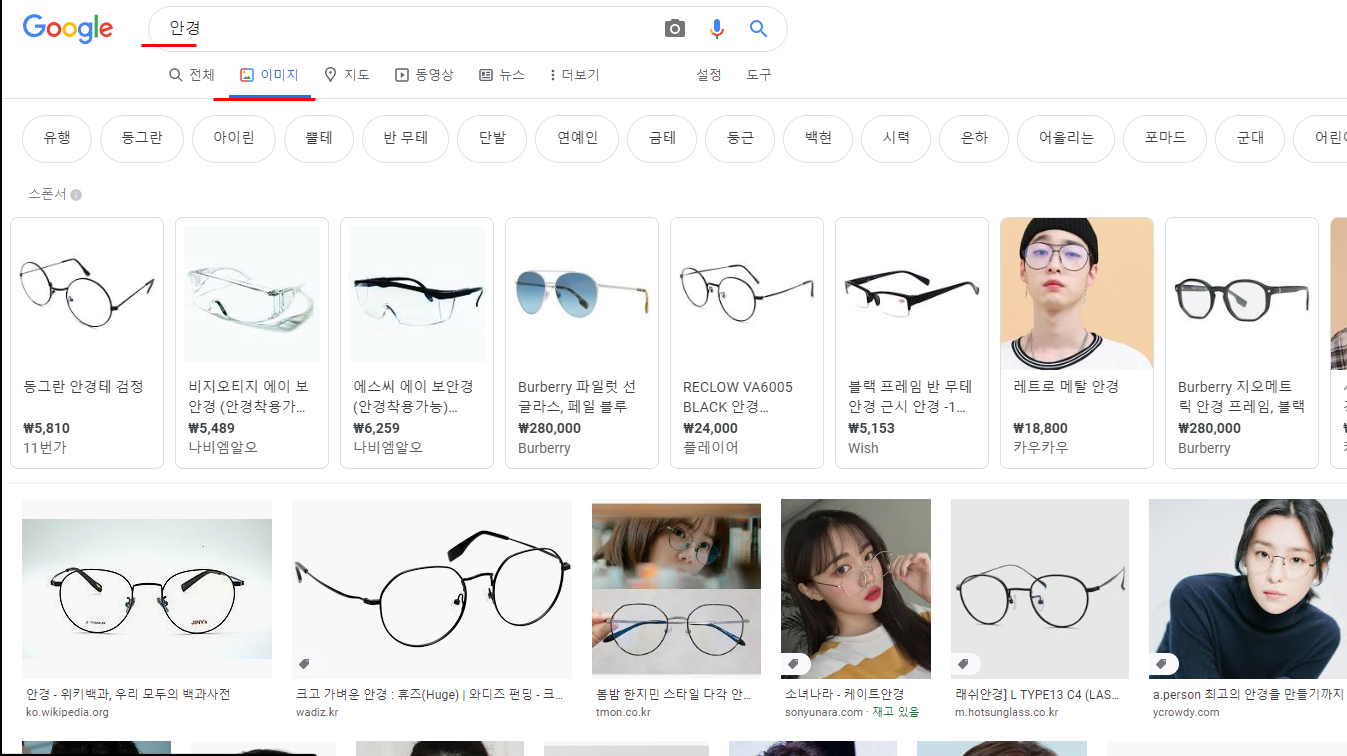Select the 시력 filter chip

click(896, 139)
